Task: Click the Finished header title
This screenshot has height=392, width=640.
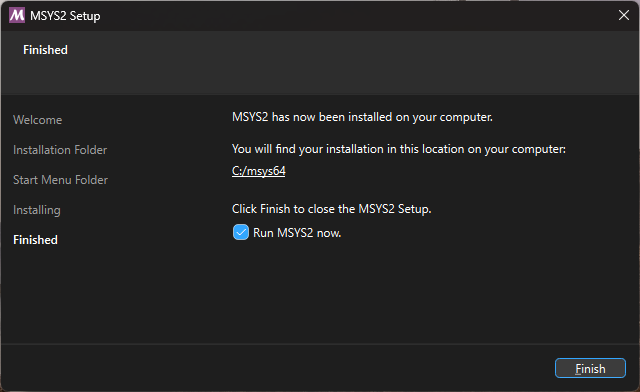Action: tap(45, 50)
